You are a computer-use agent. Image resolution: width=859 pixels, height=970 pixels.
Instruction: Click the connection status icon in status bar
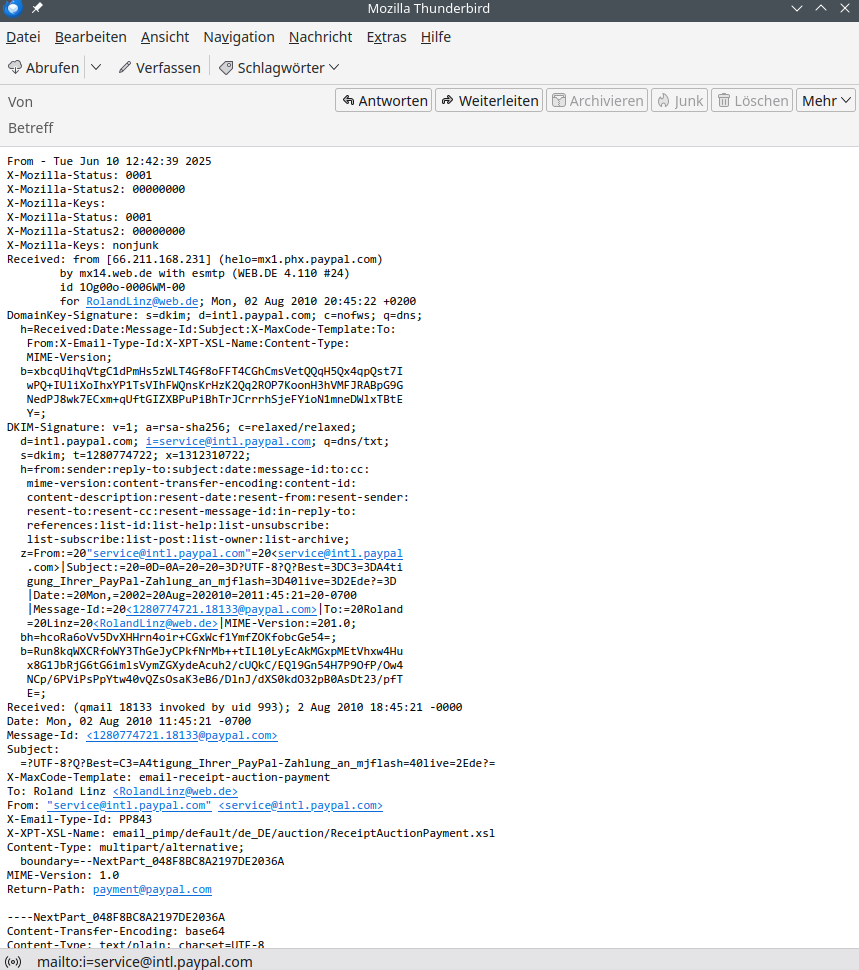(x=13, y=962)
